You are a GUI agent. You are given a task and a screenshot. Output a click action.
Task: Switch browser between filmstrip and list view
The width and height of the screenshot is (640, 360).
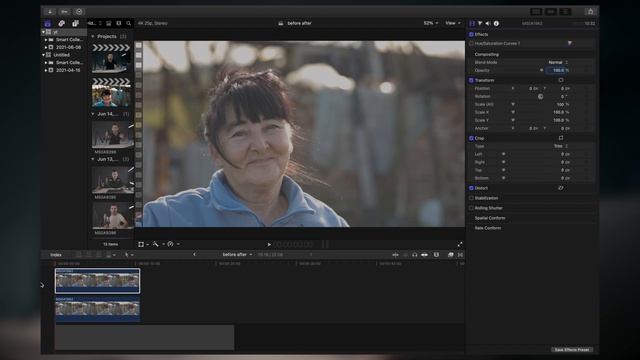point(119,23)
